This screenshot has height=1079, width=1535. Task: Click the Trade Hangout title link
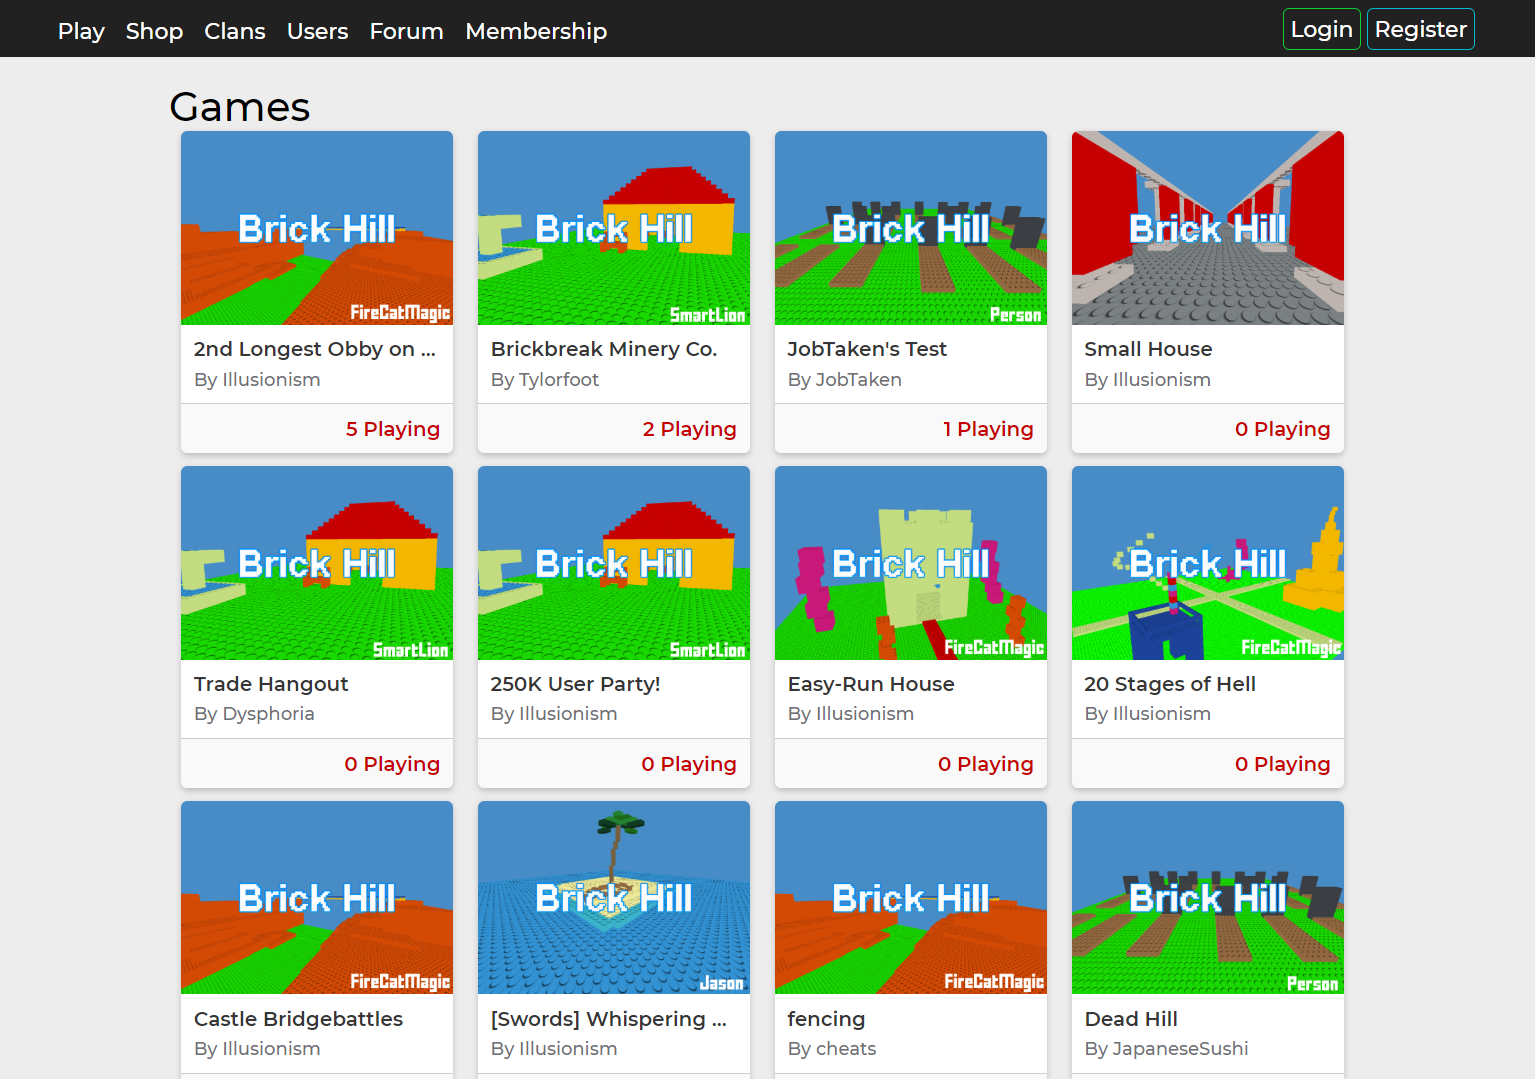(271, 684)
